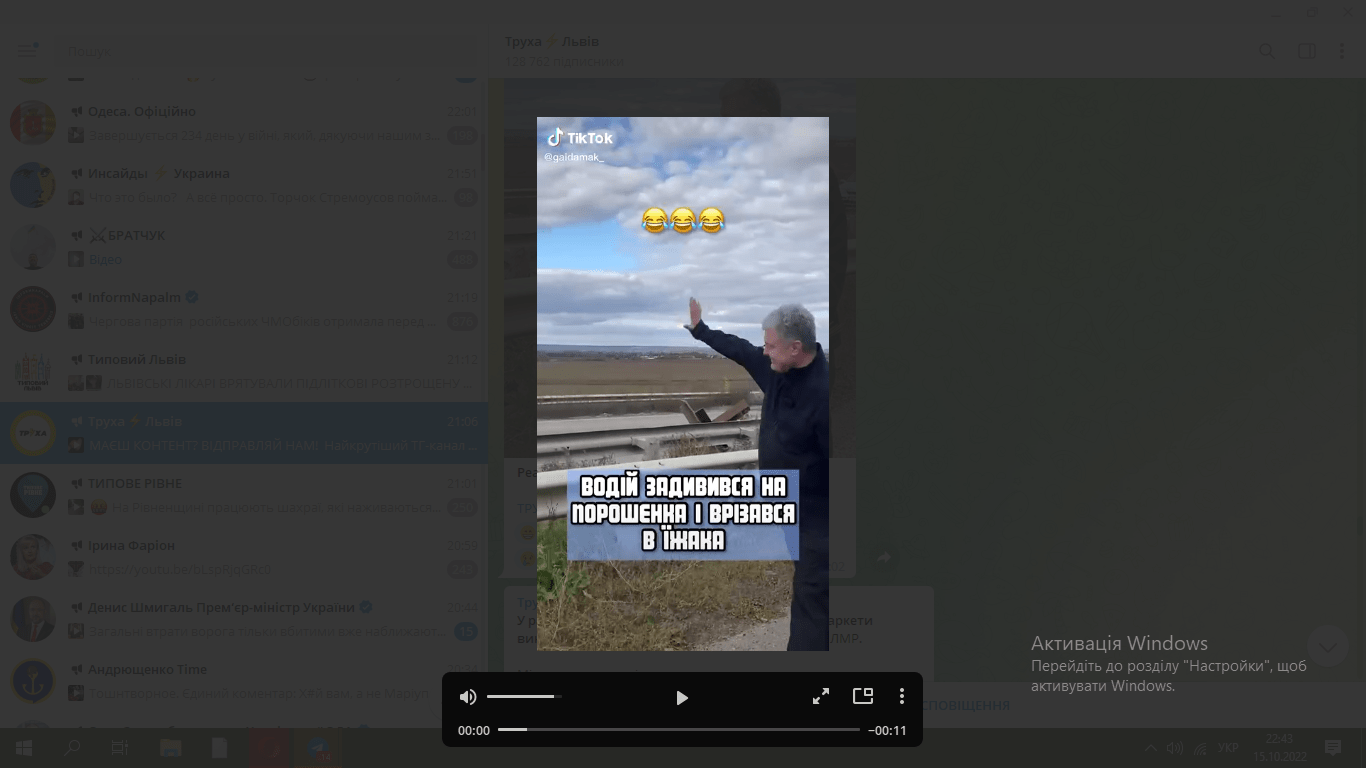Open the ТИПОВЕ РІВНЕ channel
This screenshot has width=1366, height=768.
point(244,495)
